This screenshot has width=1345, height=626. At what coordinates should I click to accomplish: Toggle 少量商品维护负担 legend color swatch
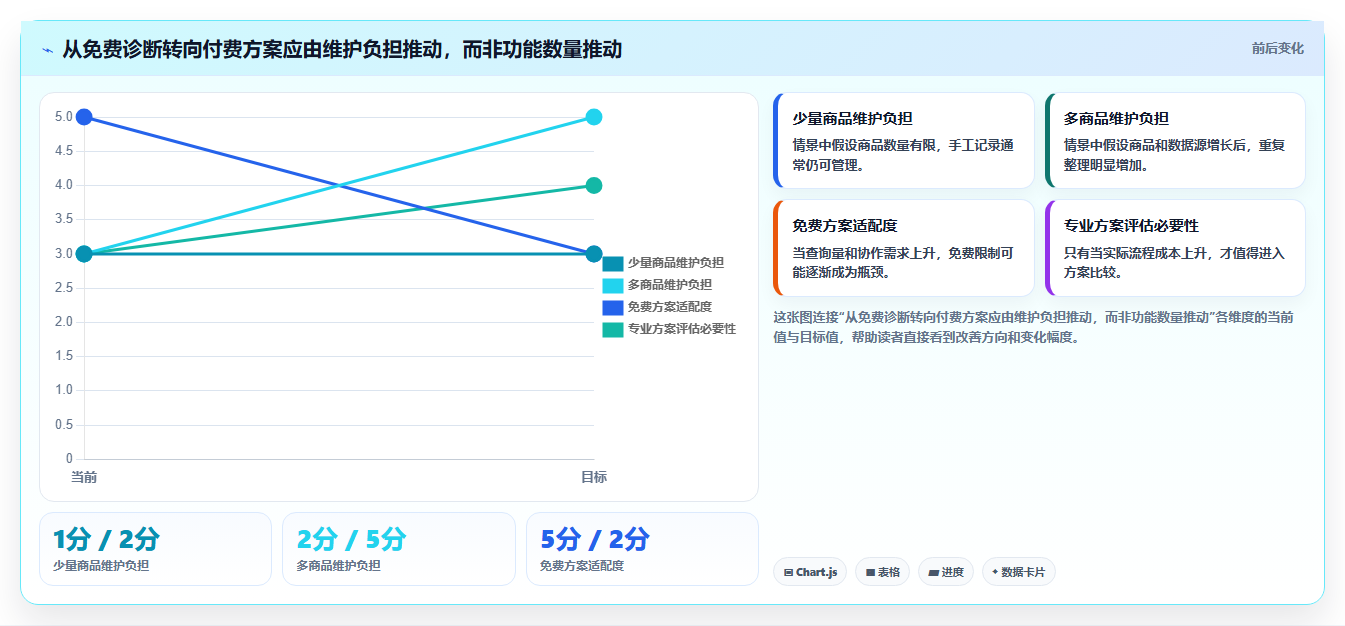[x=613, y=263]
